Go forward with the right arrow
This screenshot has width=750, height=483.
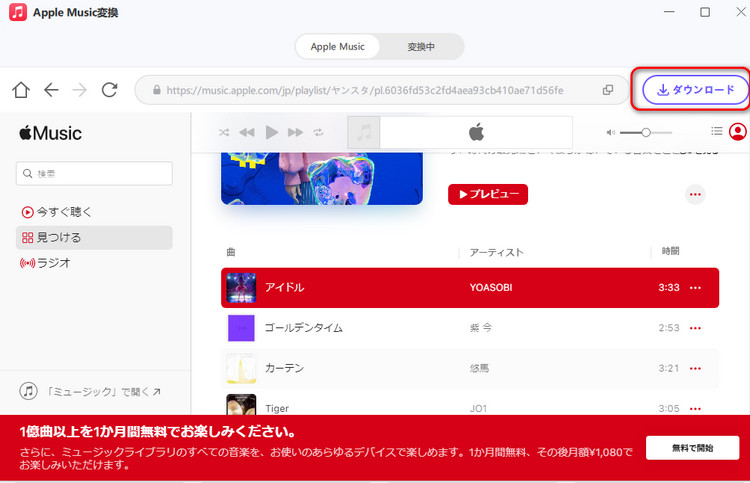[79, 90]
